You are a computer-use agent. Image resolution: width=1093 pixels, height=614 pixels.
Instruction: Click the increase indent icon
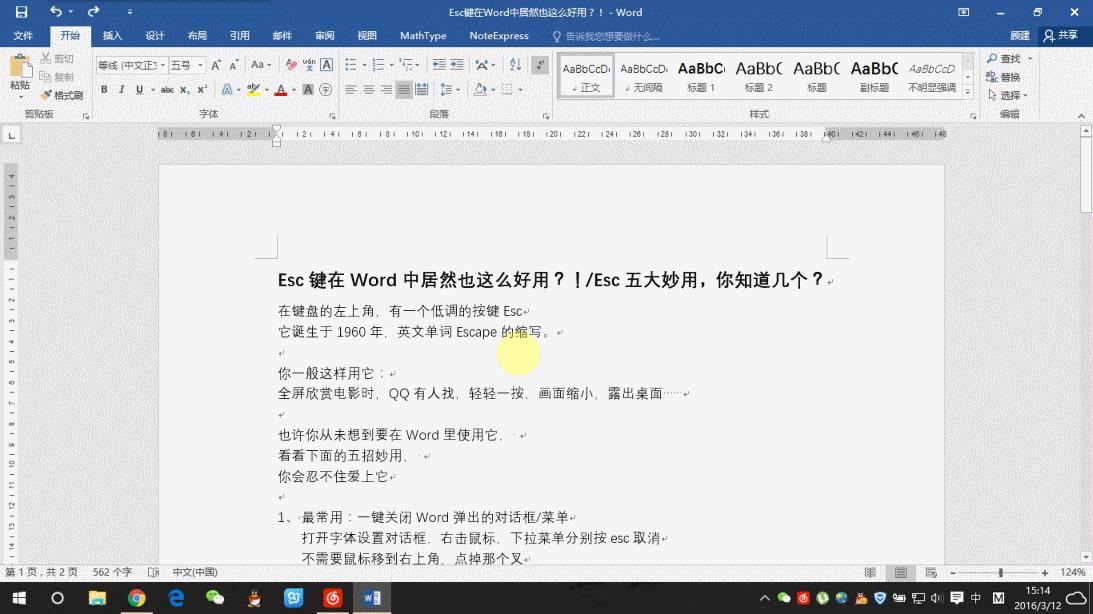[457, 65]
